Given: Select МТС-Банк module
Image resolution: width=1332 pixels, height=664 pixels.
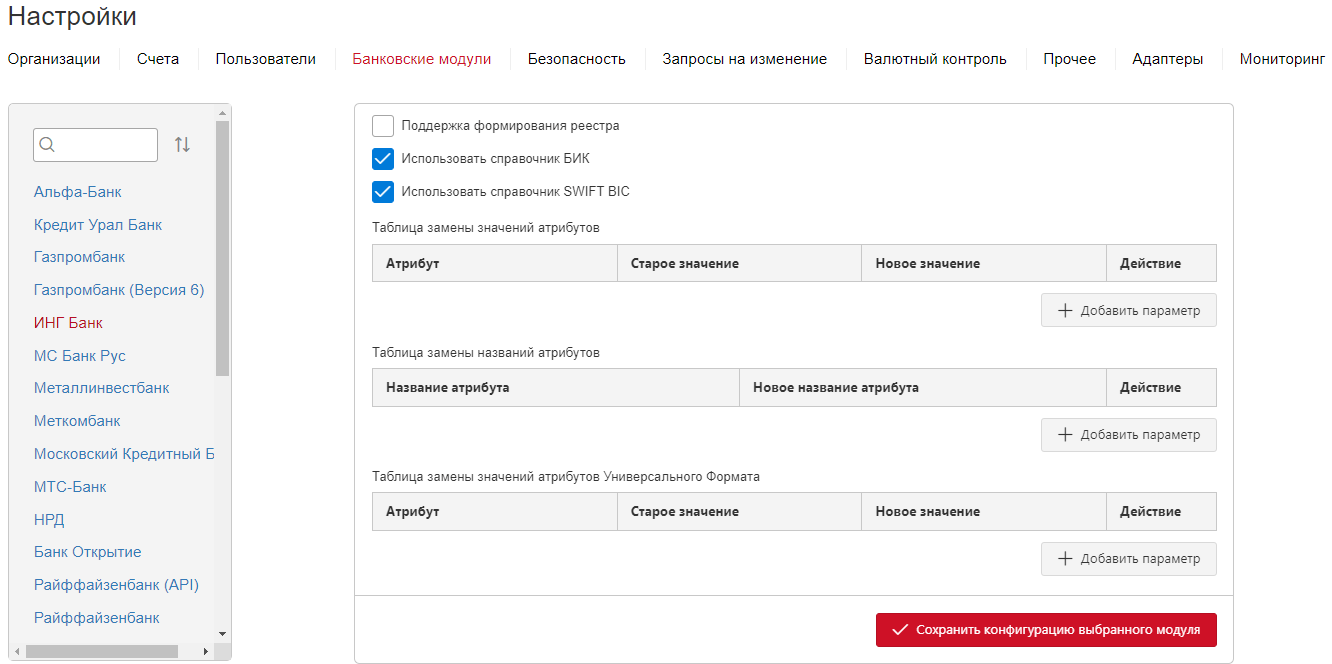Looking at the screenshot, I should point(70,487).
